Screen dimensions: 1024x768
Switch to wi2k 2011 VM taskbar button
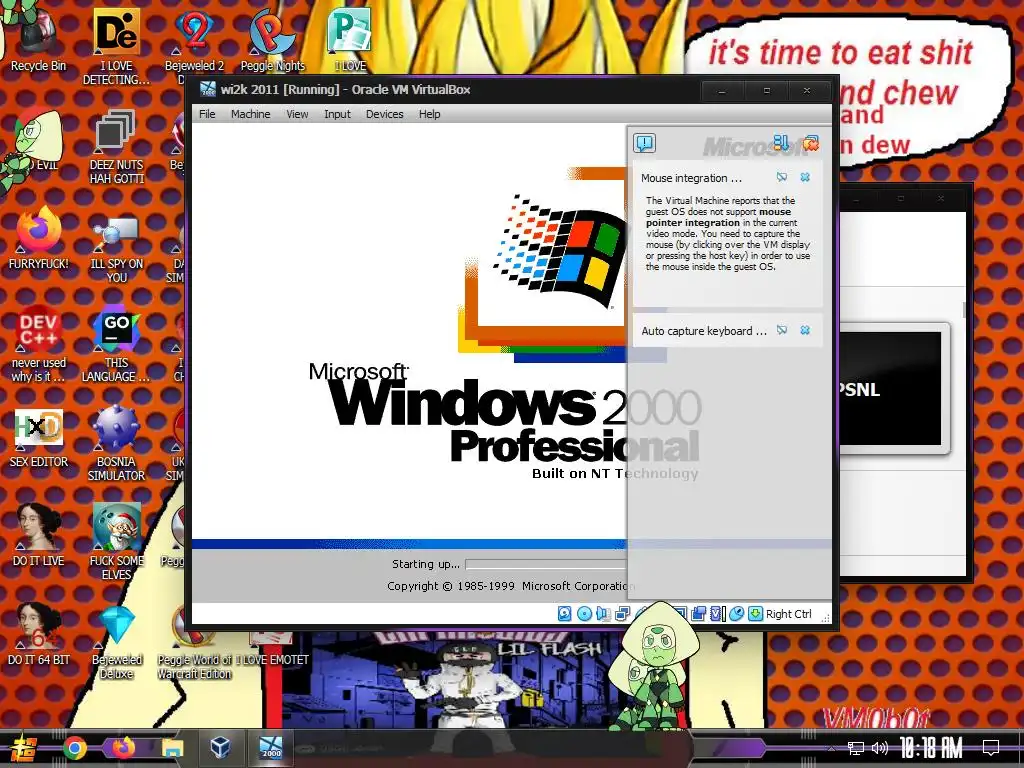[x=270, y=747]
